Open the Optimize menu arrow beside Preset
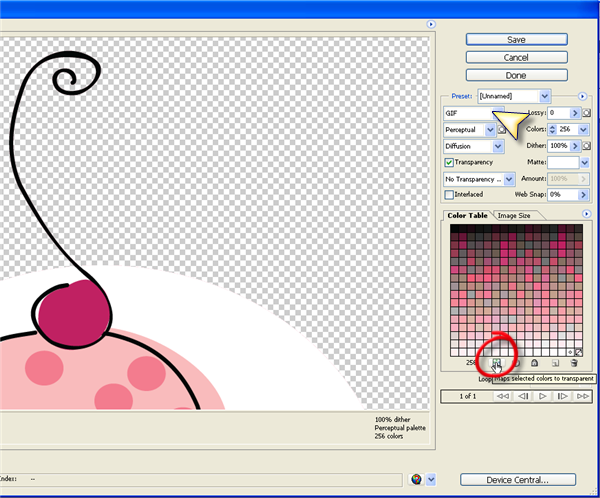The height and width of the screenshot is (498, 600). [x=581, y=96]
